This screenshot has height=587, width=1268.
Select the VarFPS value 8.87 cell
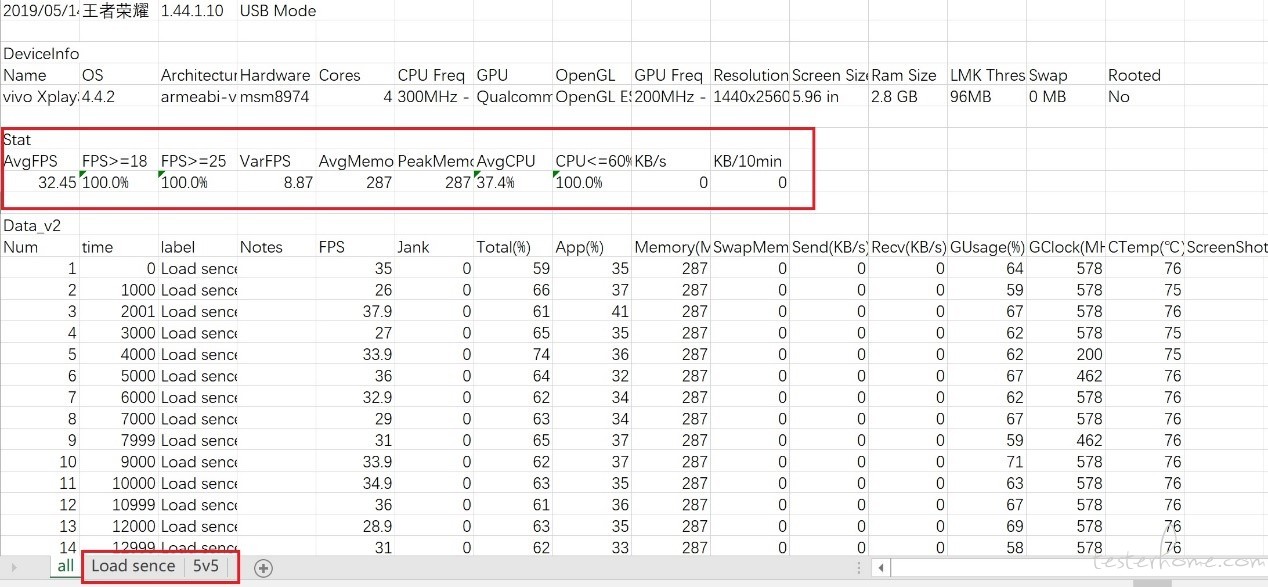tap(277, 182)
